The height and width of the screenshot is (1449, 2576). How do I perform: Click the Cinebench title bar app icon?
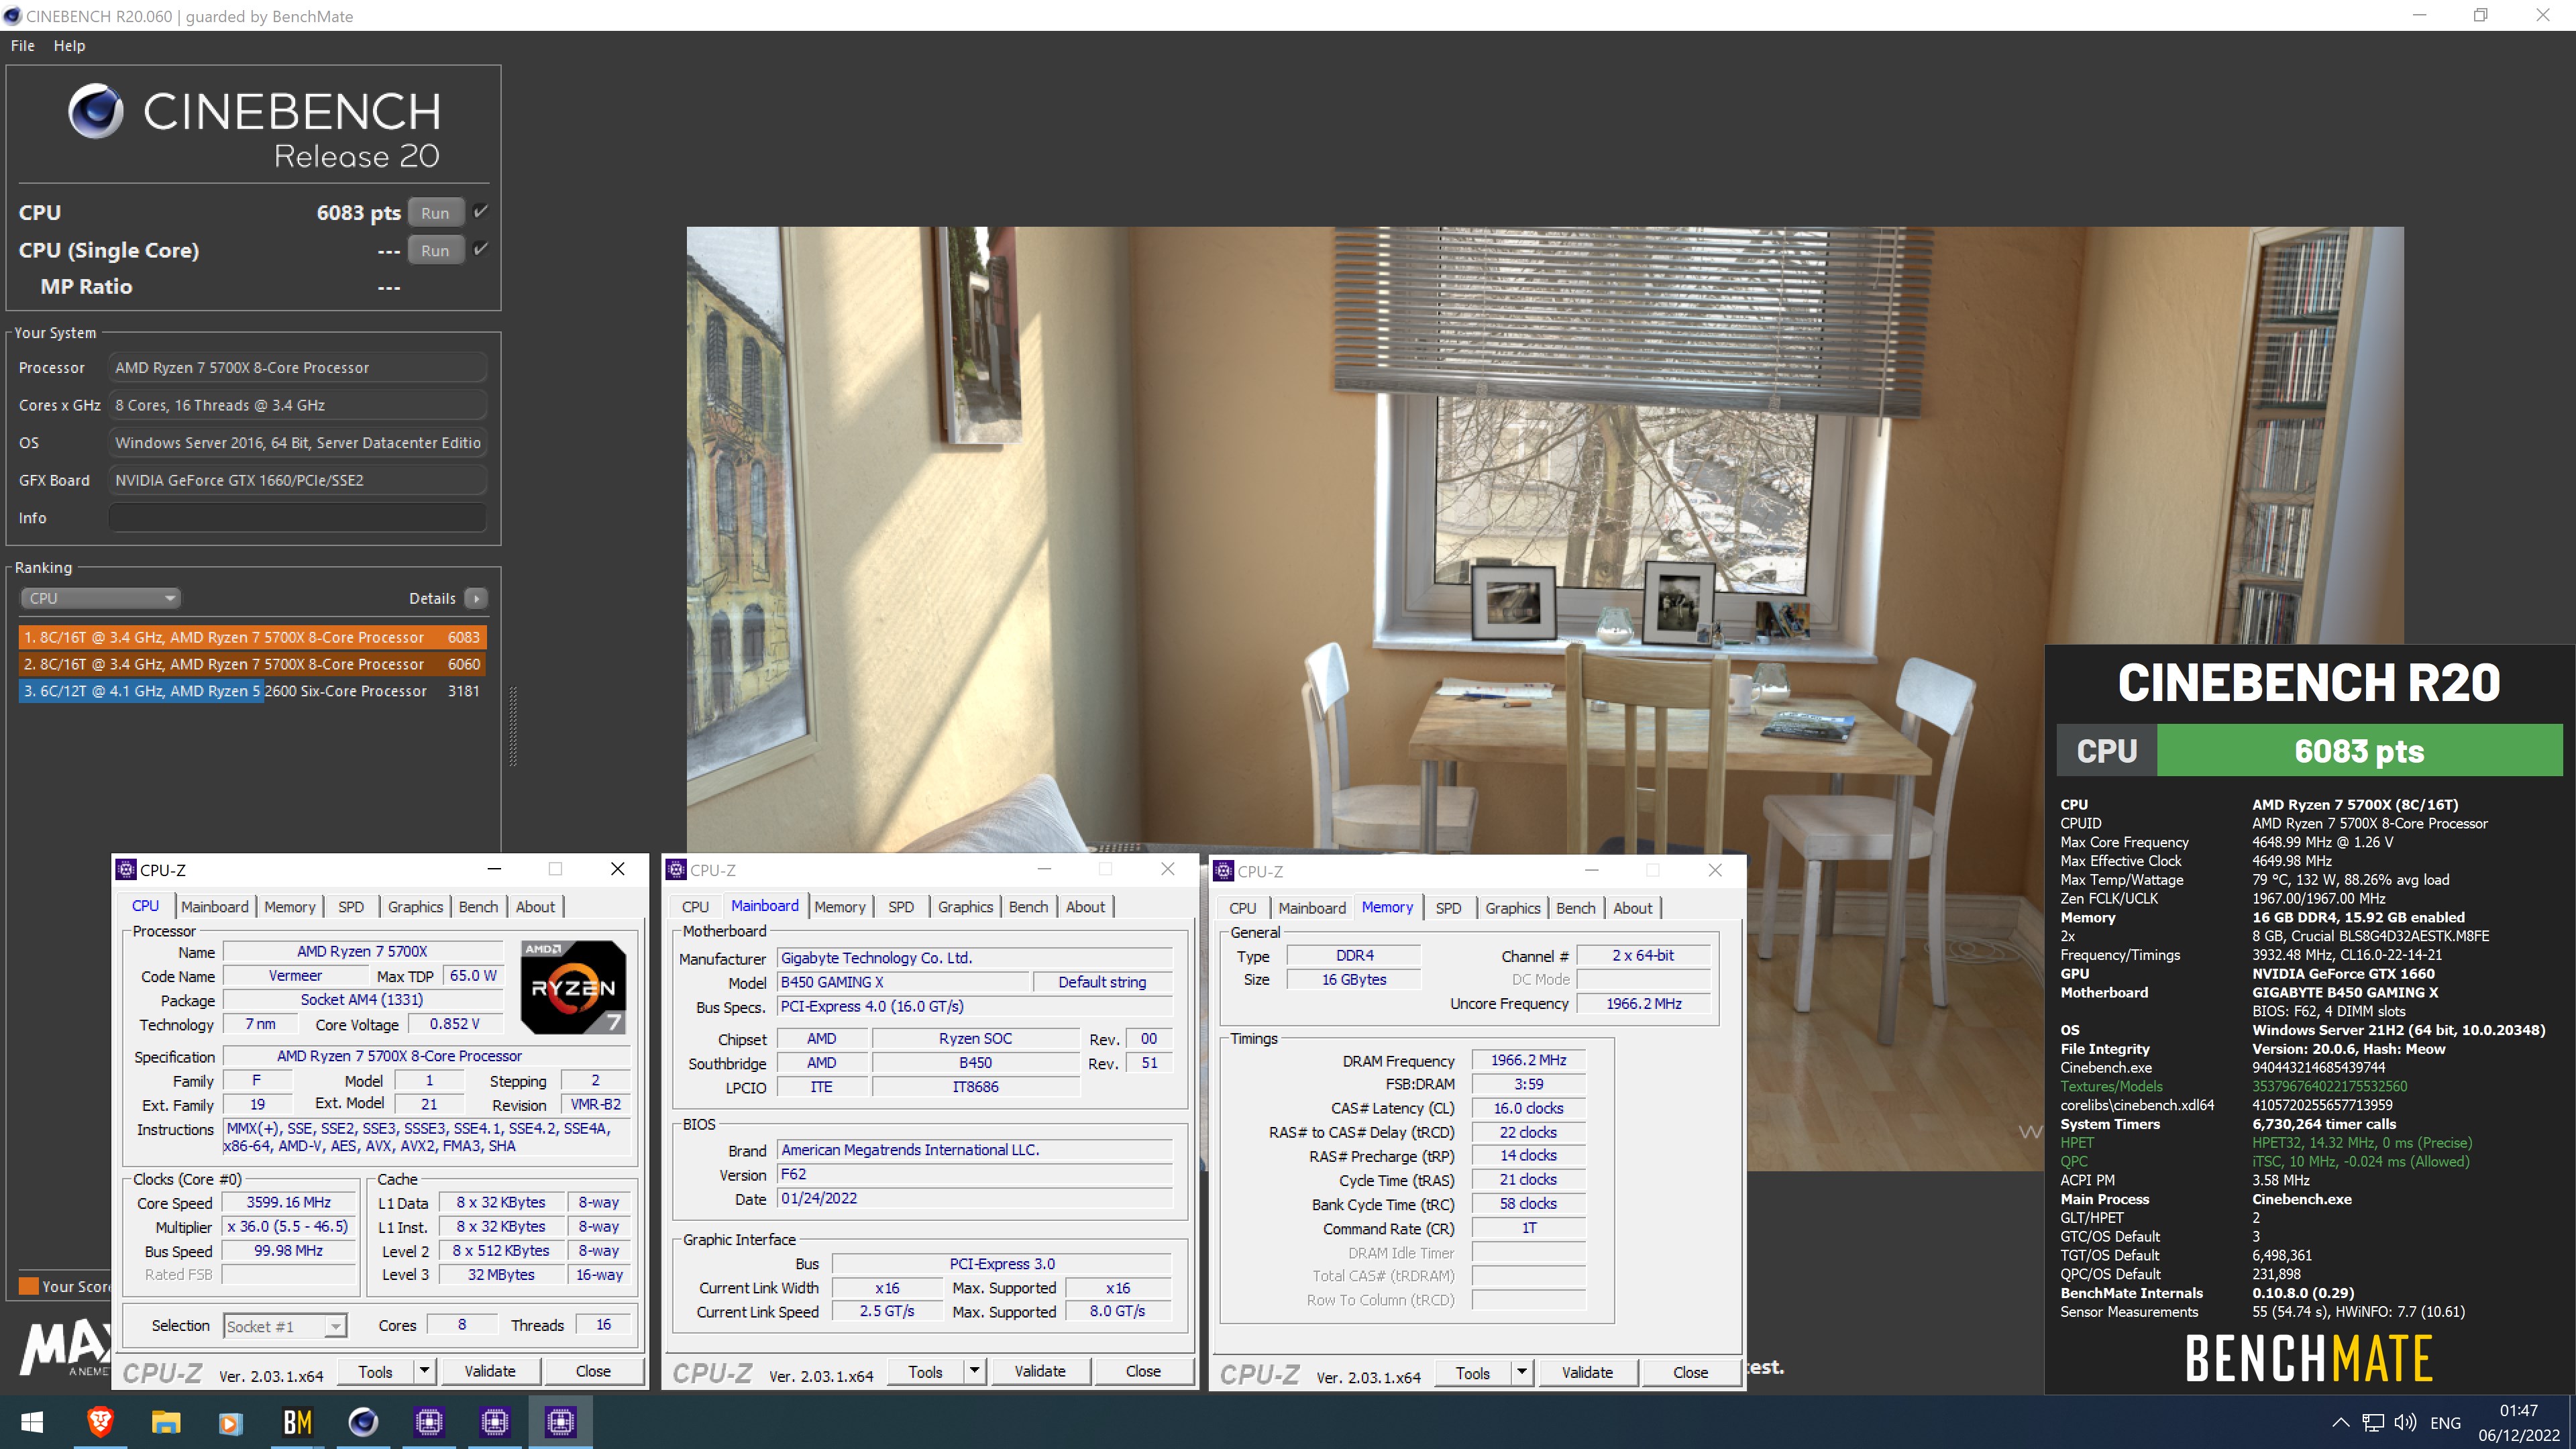pos(12,16)
